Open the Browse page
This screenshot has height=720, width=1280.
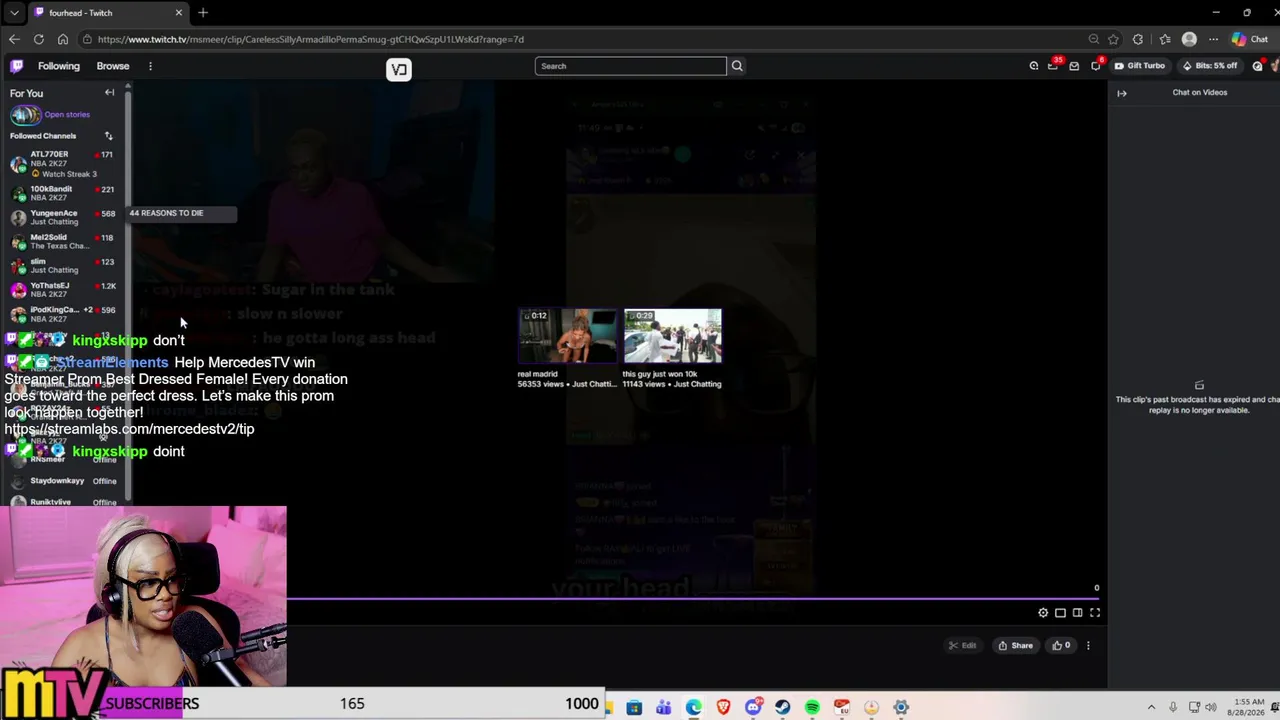(113, 66)
